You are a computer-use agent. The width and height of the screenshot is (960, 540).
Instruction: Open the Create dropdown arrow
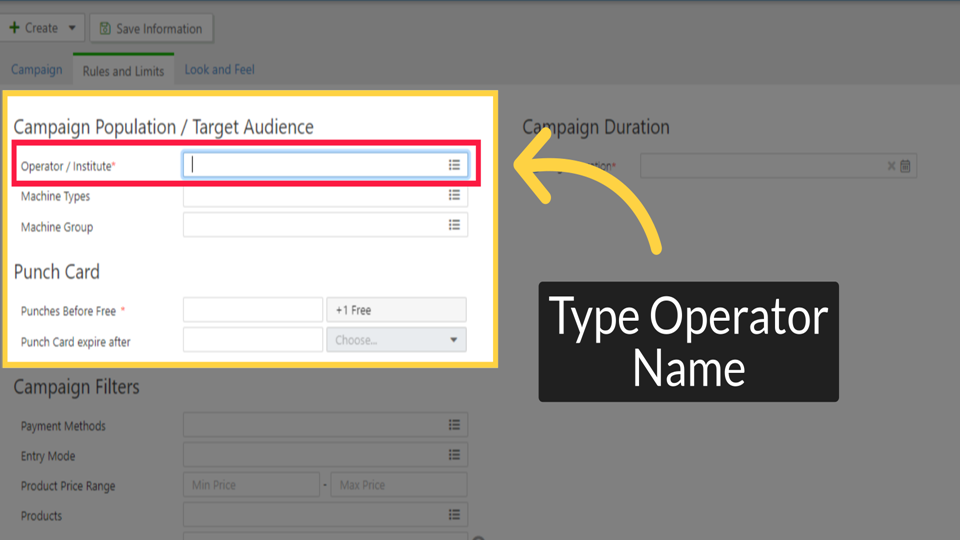click(72, 28)
